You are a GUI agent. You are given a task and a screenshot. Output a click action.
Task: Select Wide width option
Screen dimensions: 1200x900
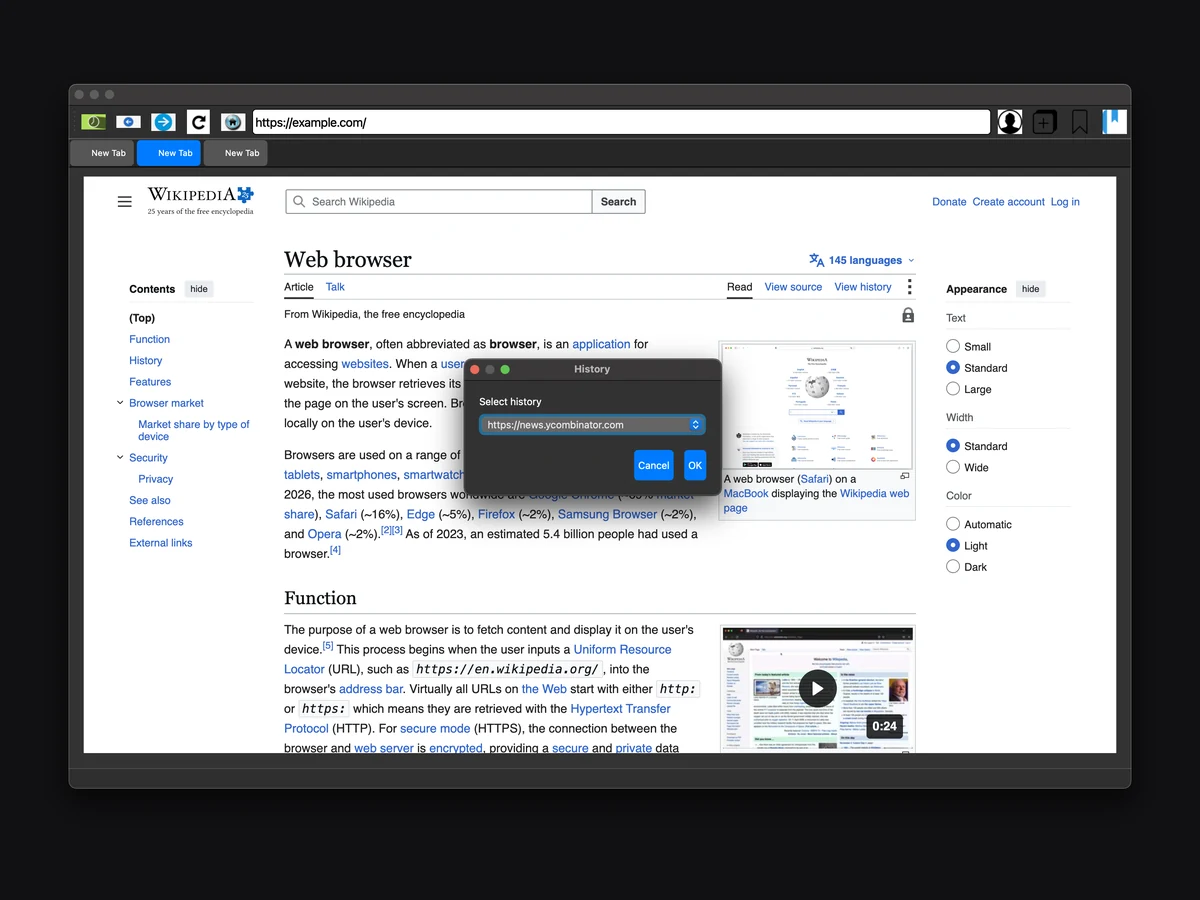point(953,467)
